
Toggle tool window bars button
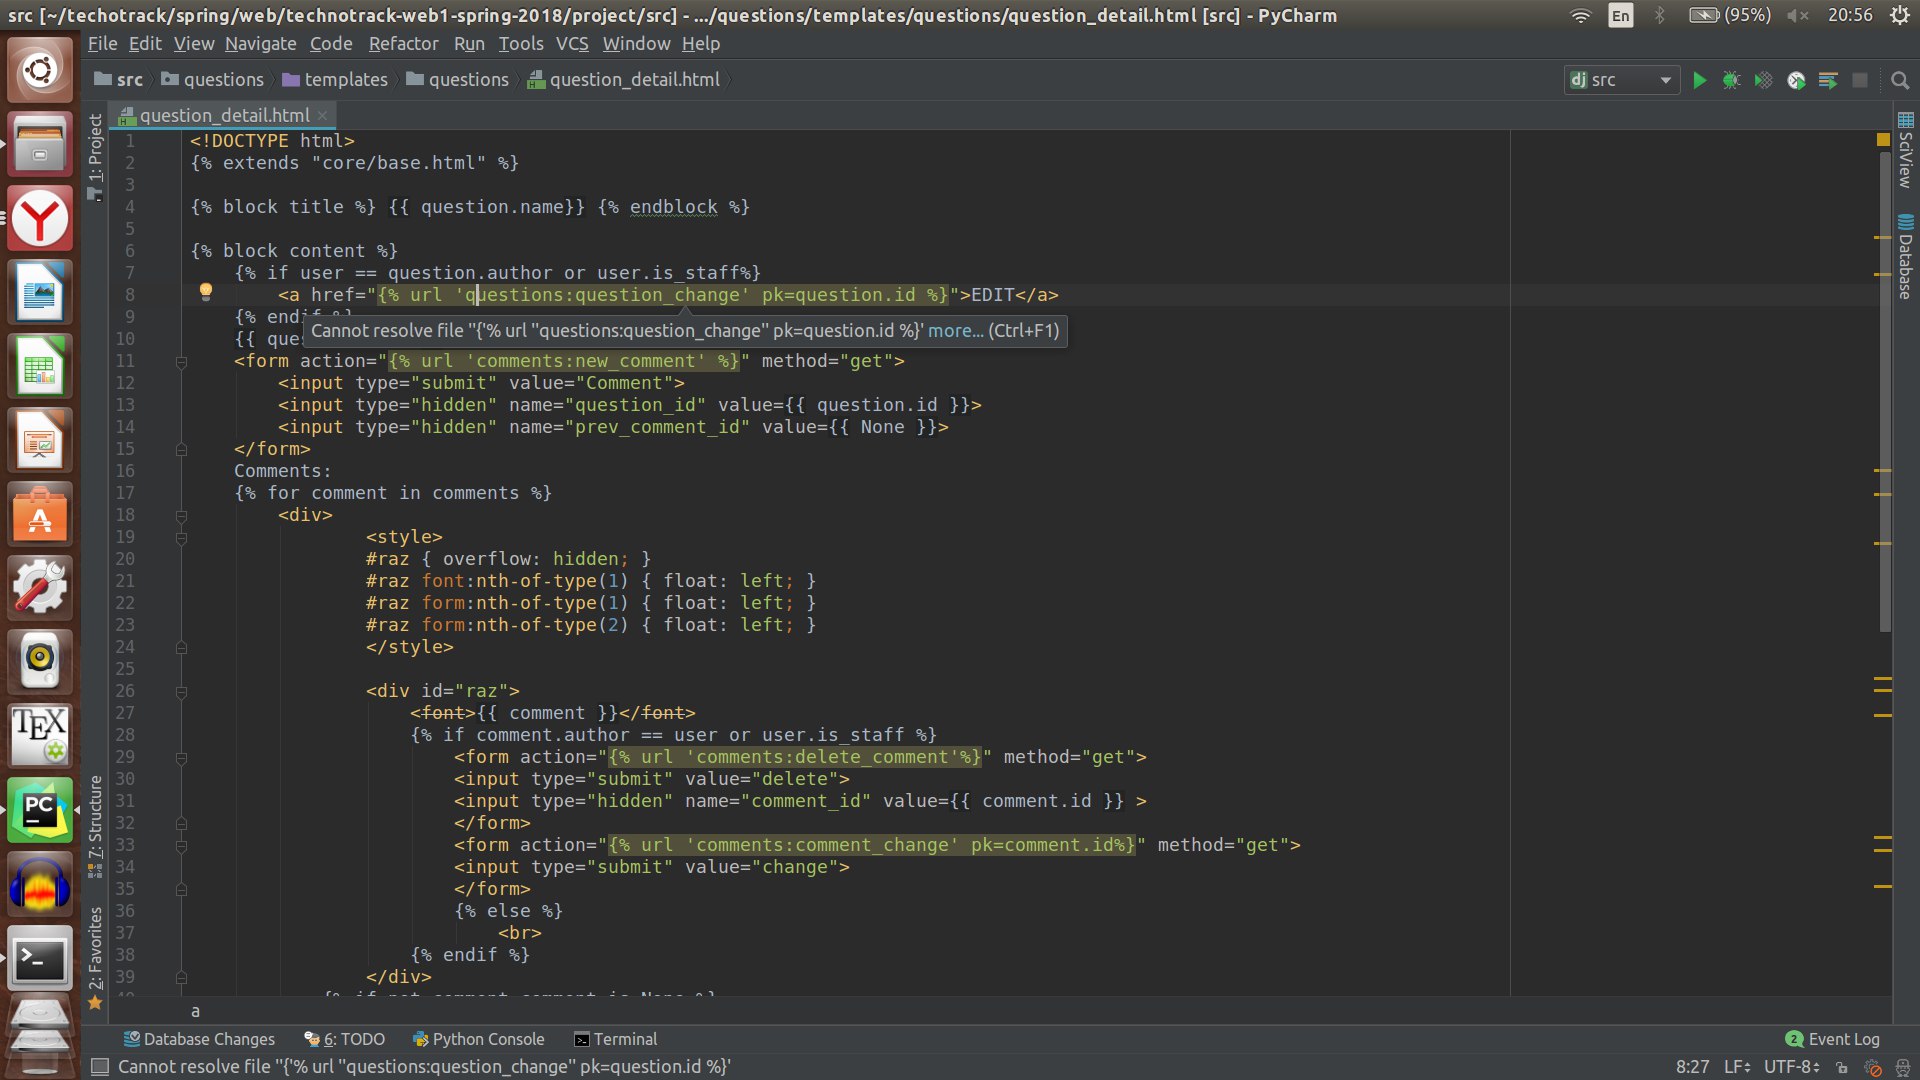coord(99,1067)
